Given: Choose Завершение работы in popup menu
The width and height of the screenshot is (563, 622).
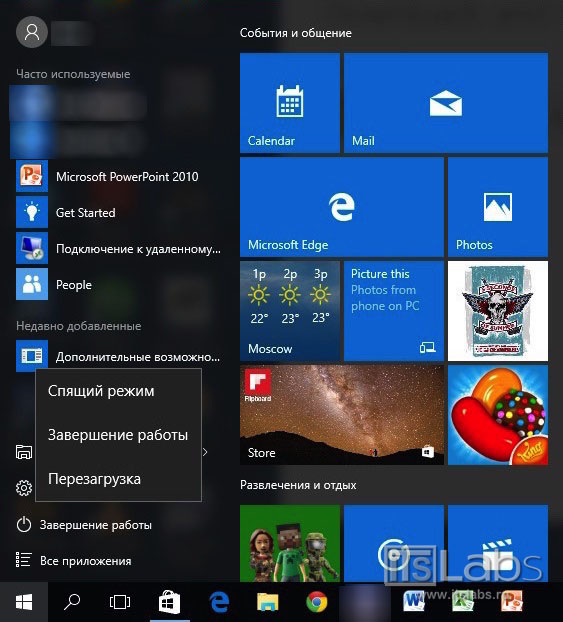Looking at the screenshot, I should coord(119,435).
